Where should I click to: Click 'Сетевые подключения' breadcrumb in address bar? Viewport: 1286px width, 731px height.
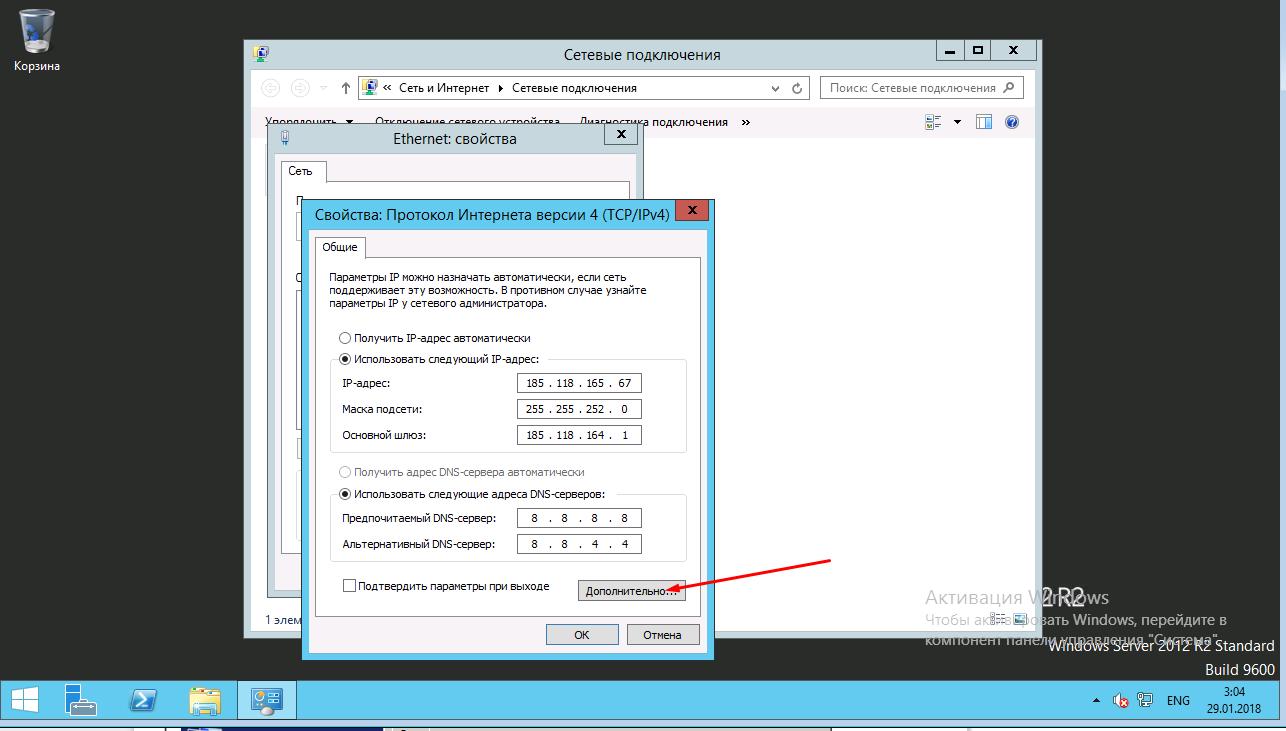pyautogui.click(x=573, y=88)
